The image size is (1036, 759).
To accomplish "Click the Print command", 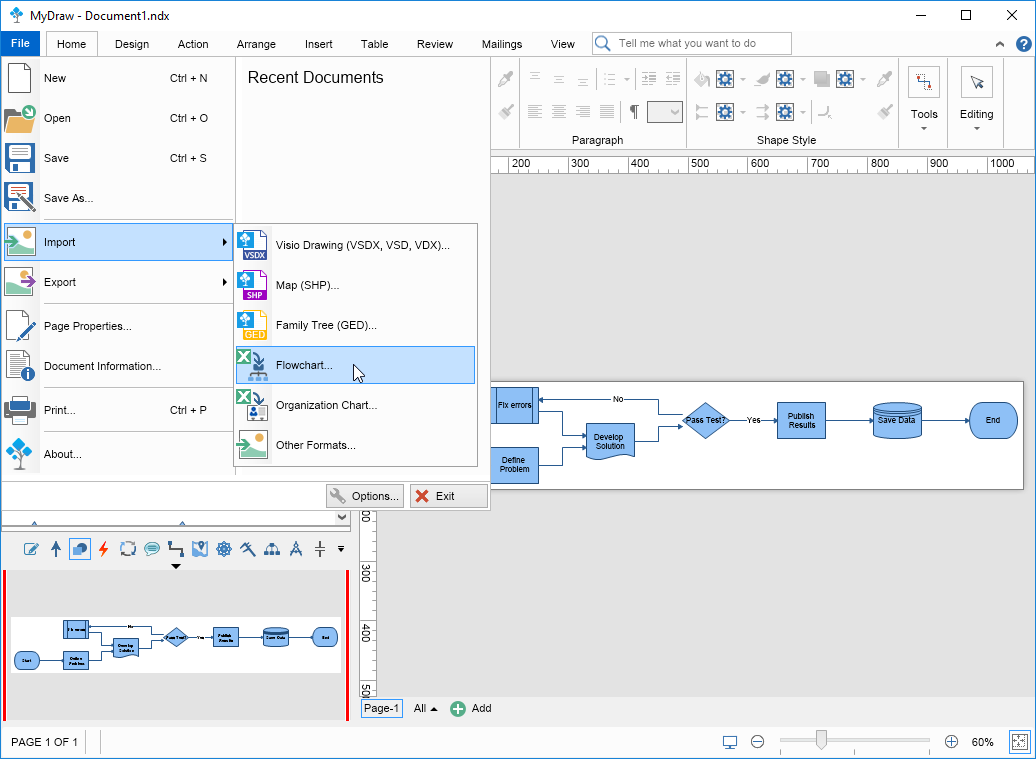I will (x=118, y=410).
